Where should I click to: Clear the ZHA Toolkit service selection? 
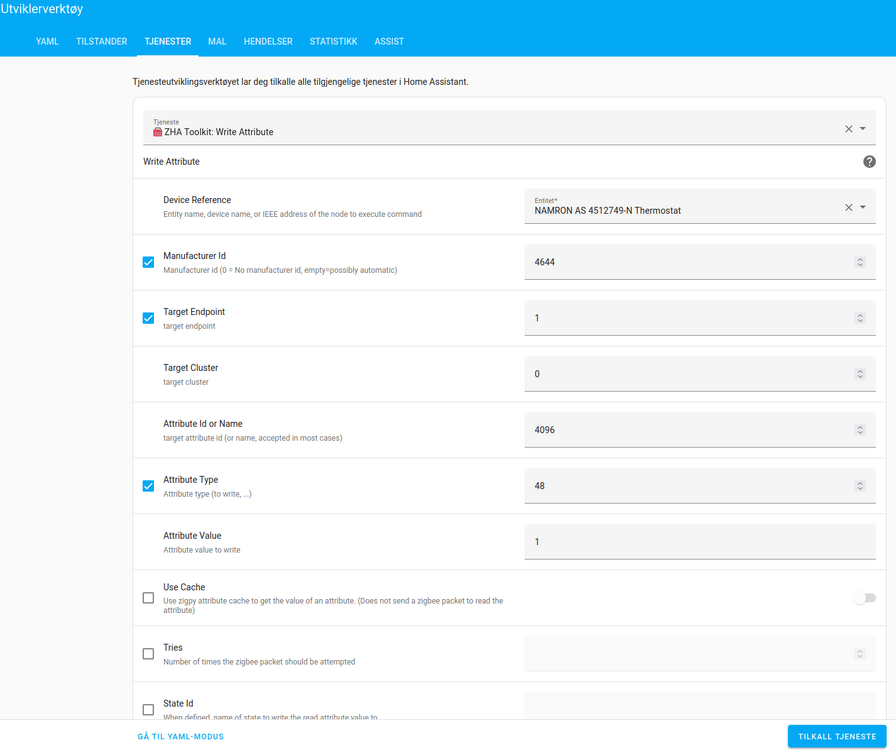pyautogui.click(x=848, y=129)
